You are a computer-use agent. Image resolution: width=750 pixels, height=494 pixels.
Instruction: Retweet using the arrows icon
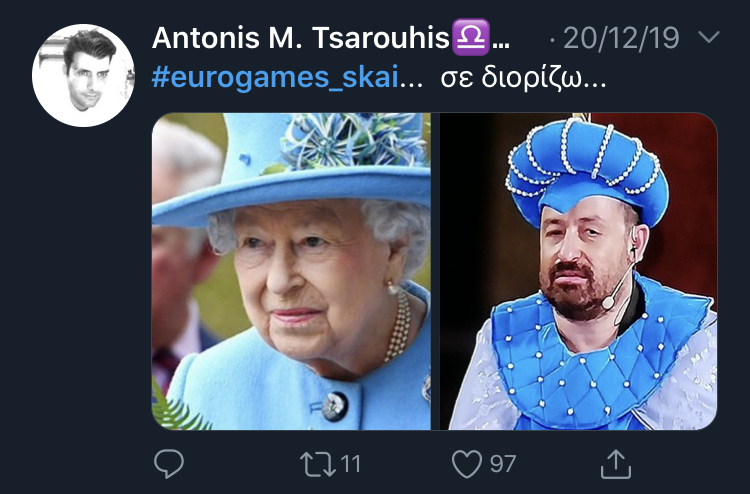click(318, 464)
